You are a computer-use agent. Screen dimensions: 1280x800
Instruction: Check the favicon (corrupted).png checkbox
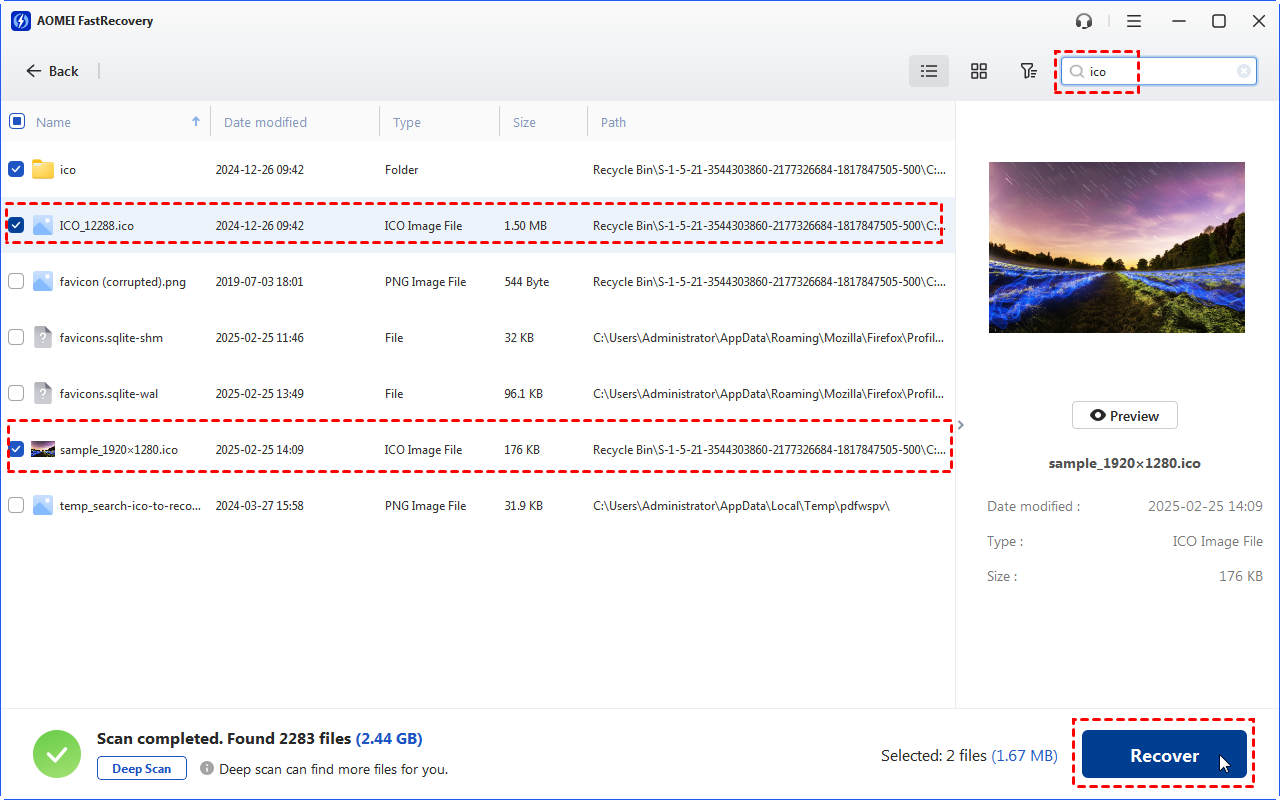(x=16, y=281)
